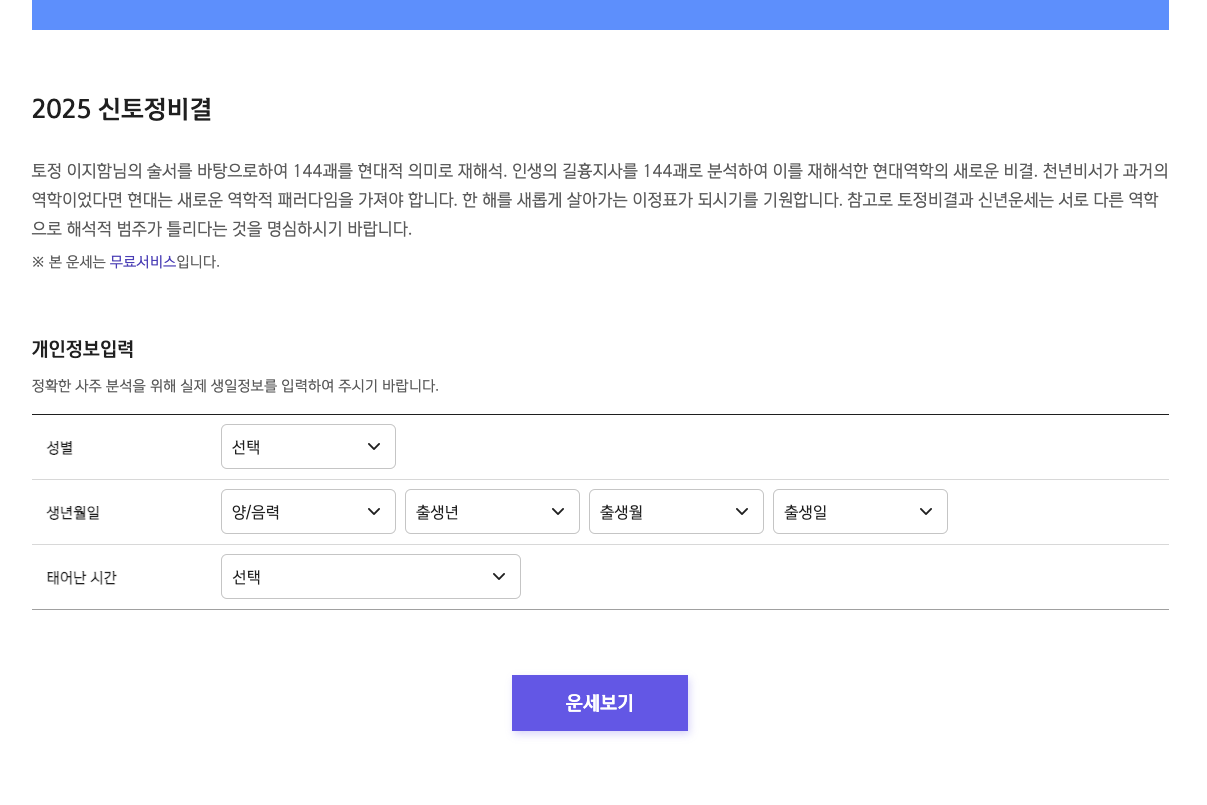Click the chevron icon on the birth time selector
The height and width of the screenshot is (805, 1207).
(x=498, y=576)
